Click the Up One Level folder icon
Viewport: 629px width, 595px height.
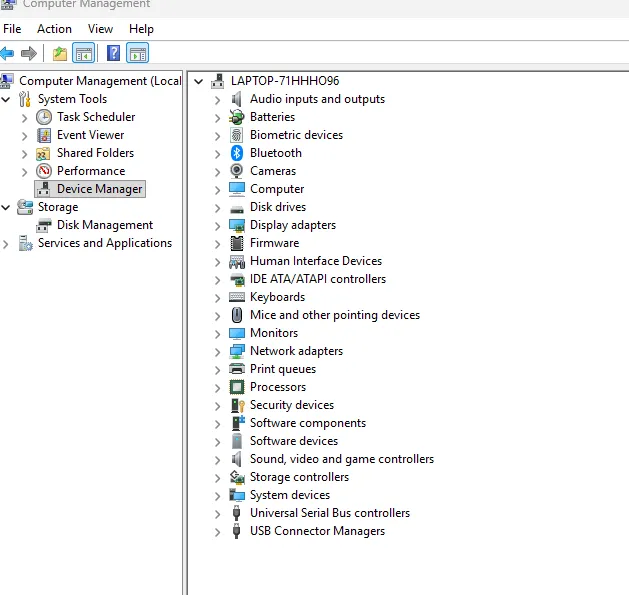[60, 53]
